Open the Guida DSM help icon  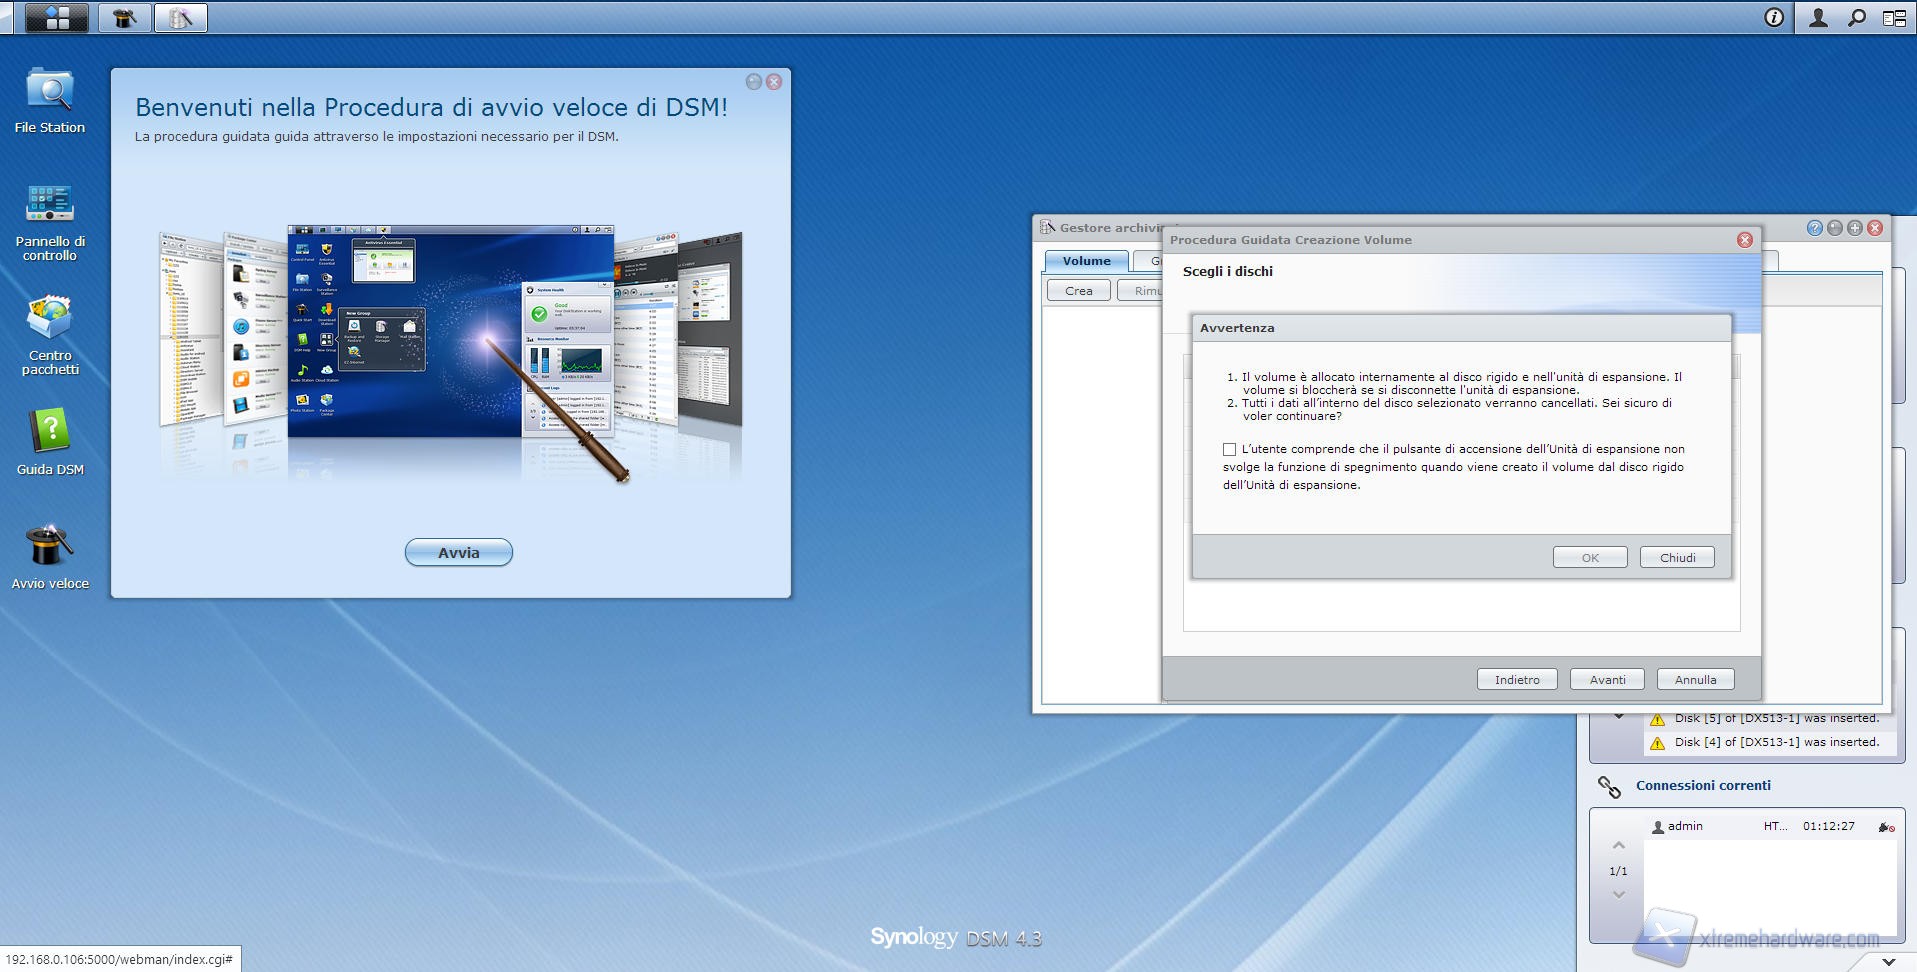pos(49,433)
